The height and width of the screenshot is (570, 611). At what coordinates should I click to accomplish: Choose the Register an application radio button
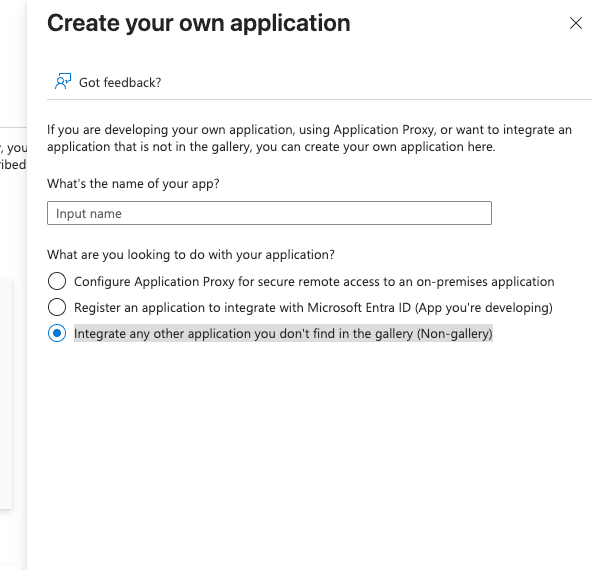57,308
